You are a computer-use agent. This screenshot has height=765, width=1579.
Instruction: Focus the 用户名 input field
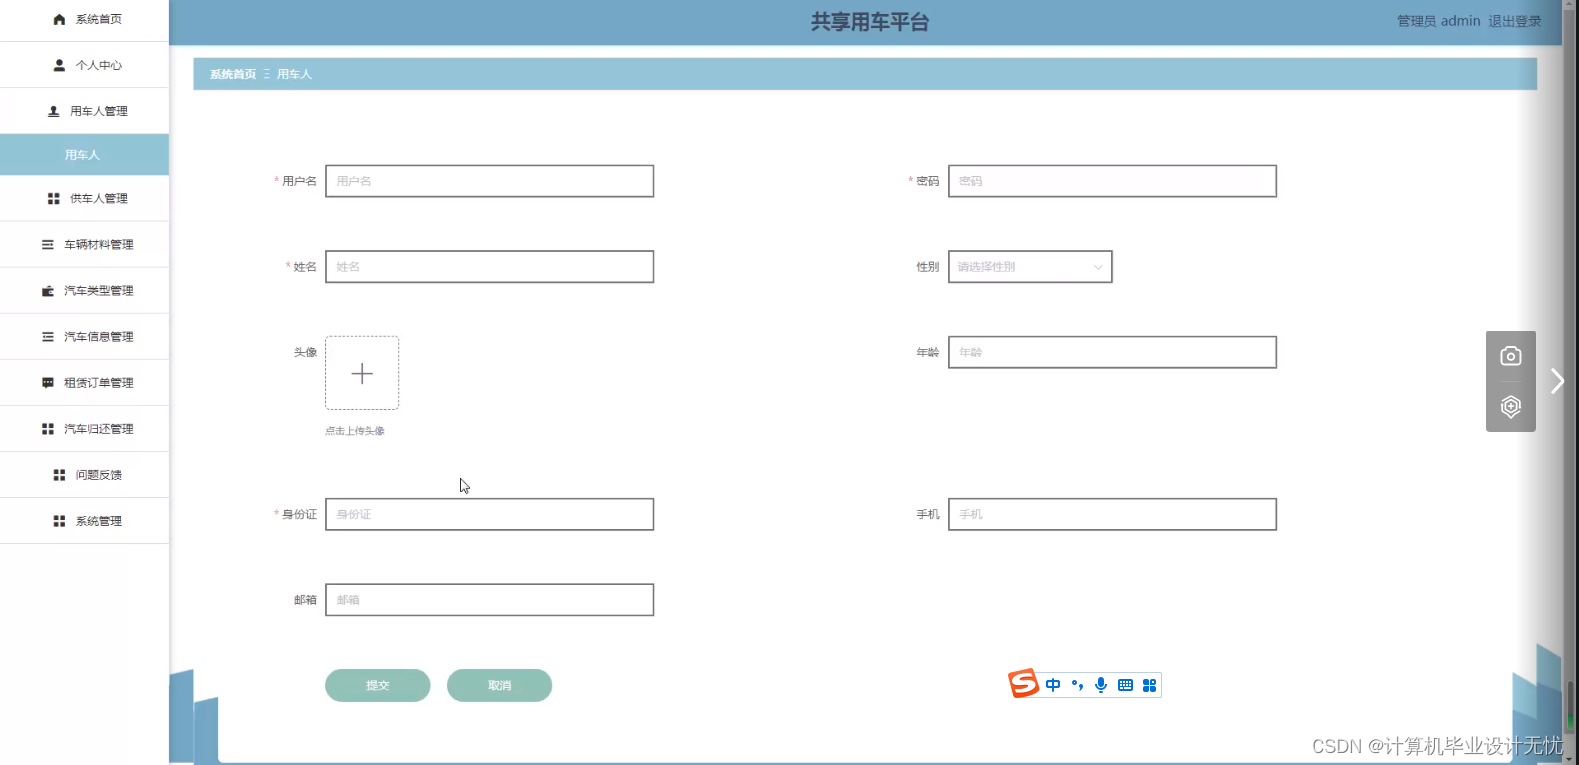(489, 181)
